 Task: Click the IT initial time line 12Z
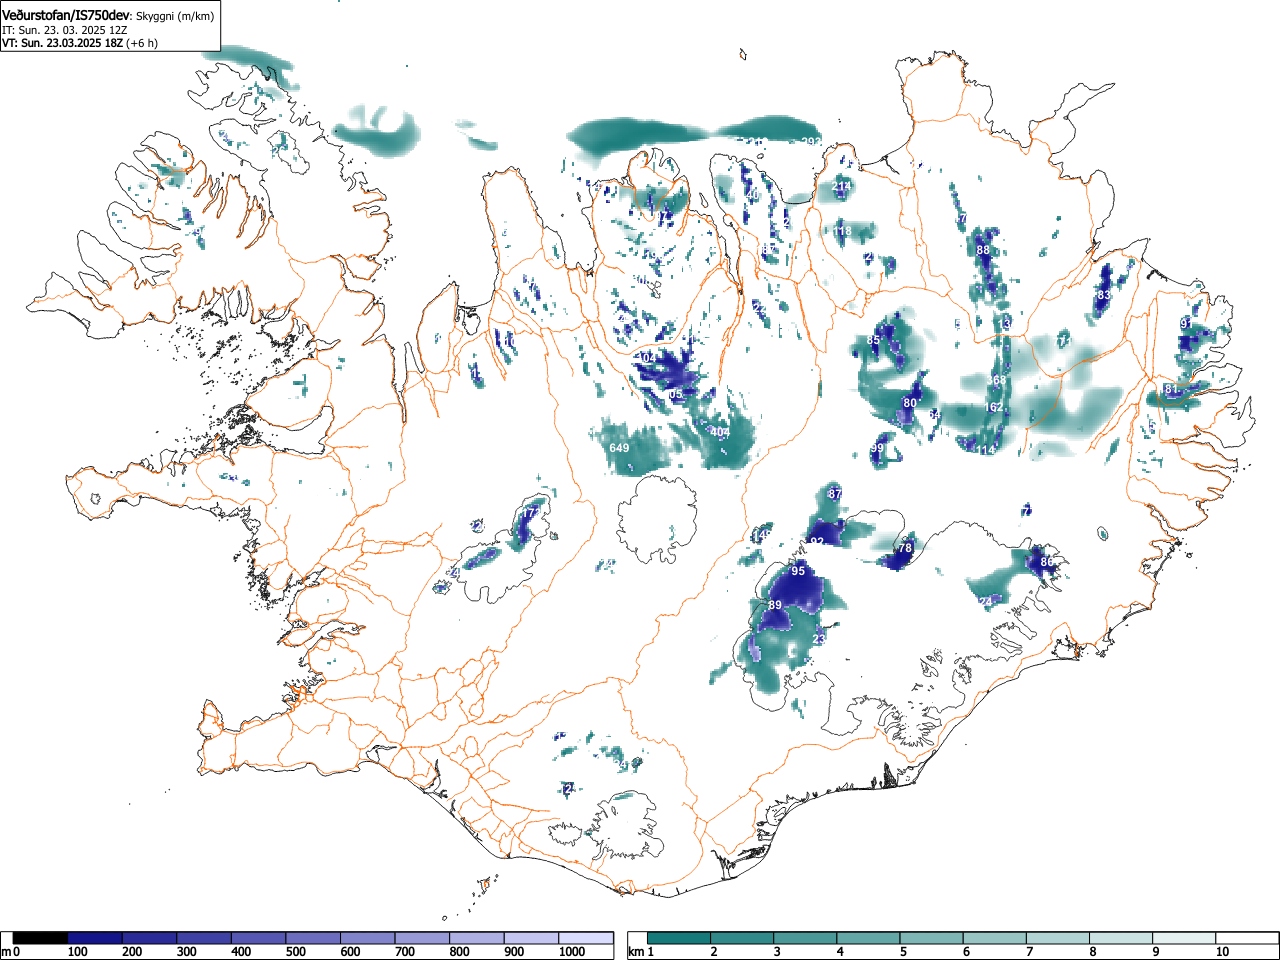(x=65, y=30)
